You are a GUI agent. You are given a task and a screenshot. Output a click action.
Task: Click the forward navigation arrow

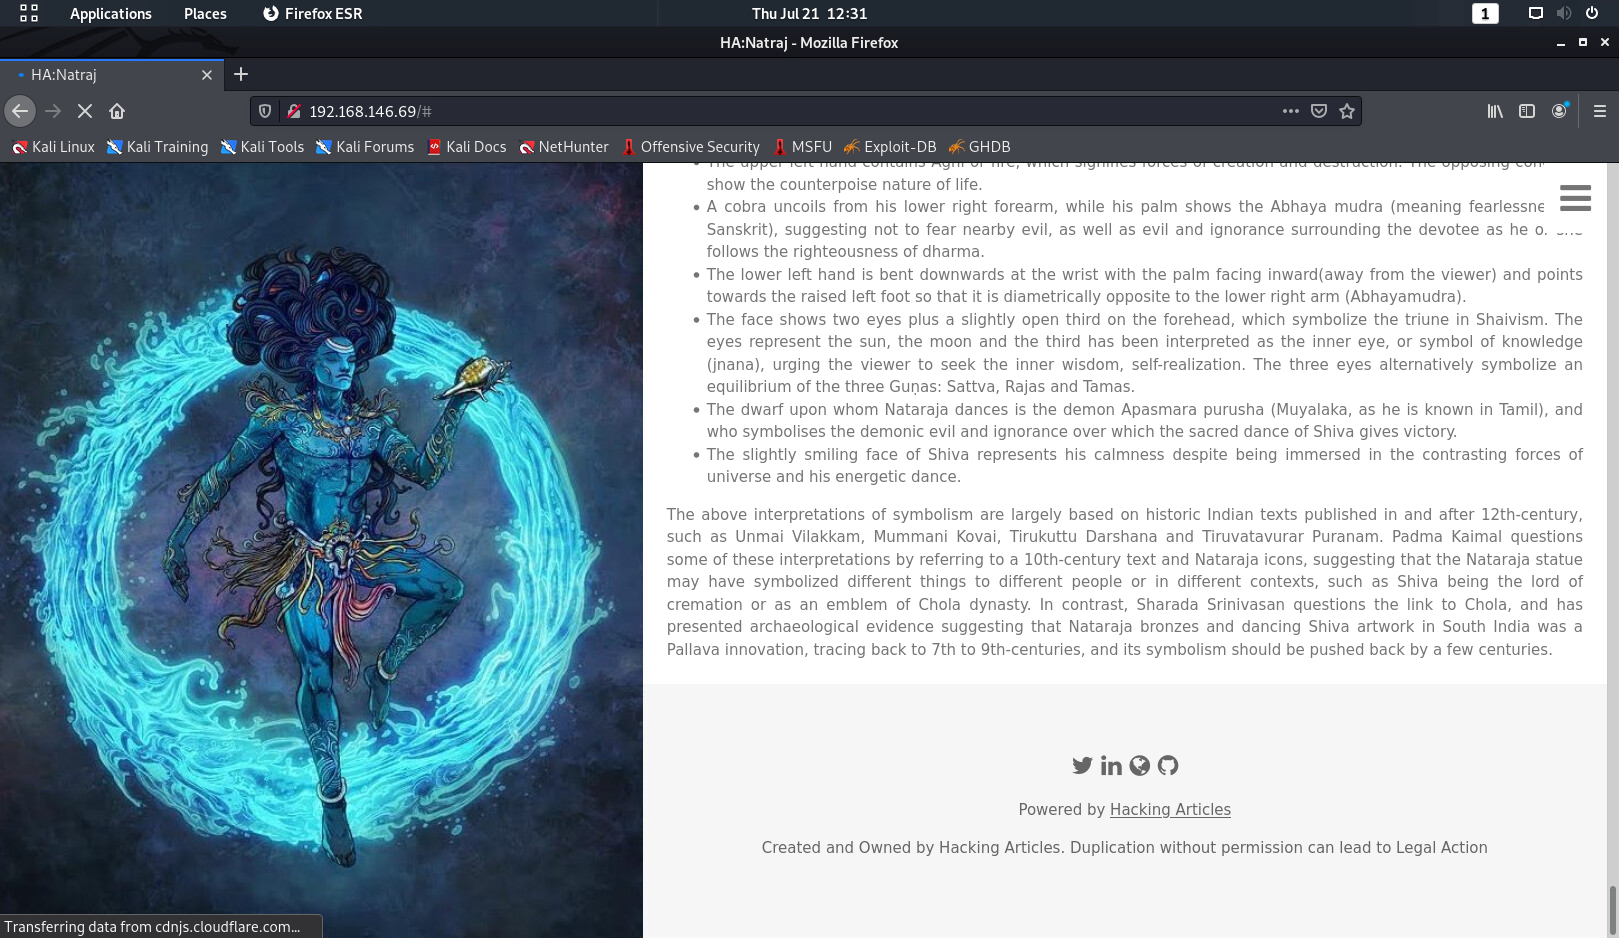53,111
